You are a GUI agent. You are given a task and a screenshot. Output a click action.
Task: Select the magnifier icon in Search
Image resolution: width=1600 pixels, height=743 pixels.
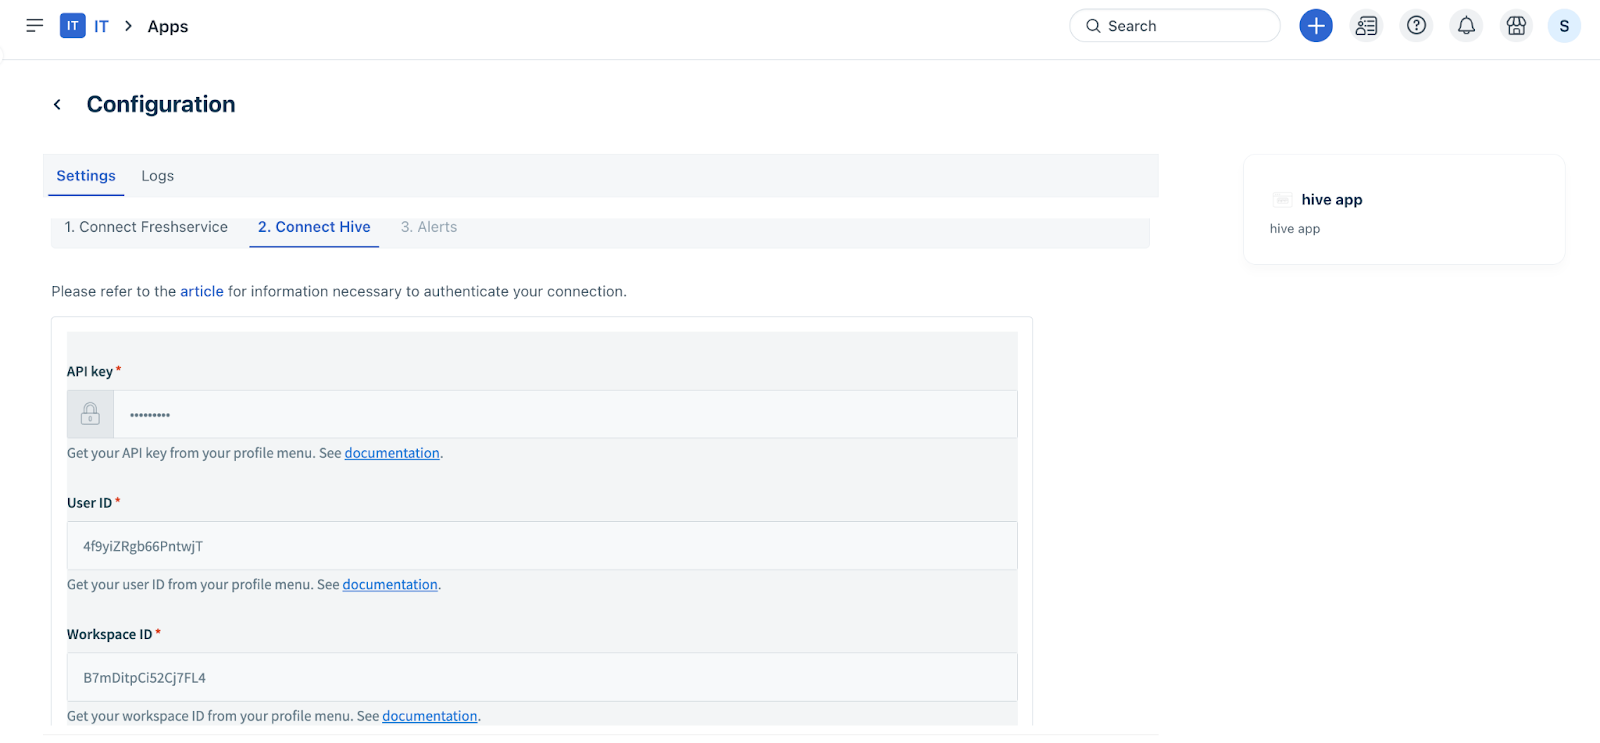(1093, 26)
